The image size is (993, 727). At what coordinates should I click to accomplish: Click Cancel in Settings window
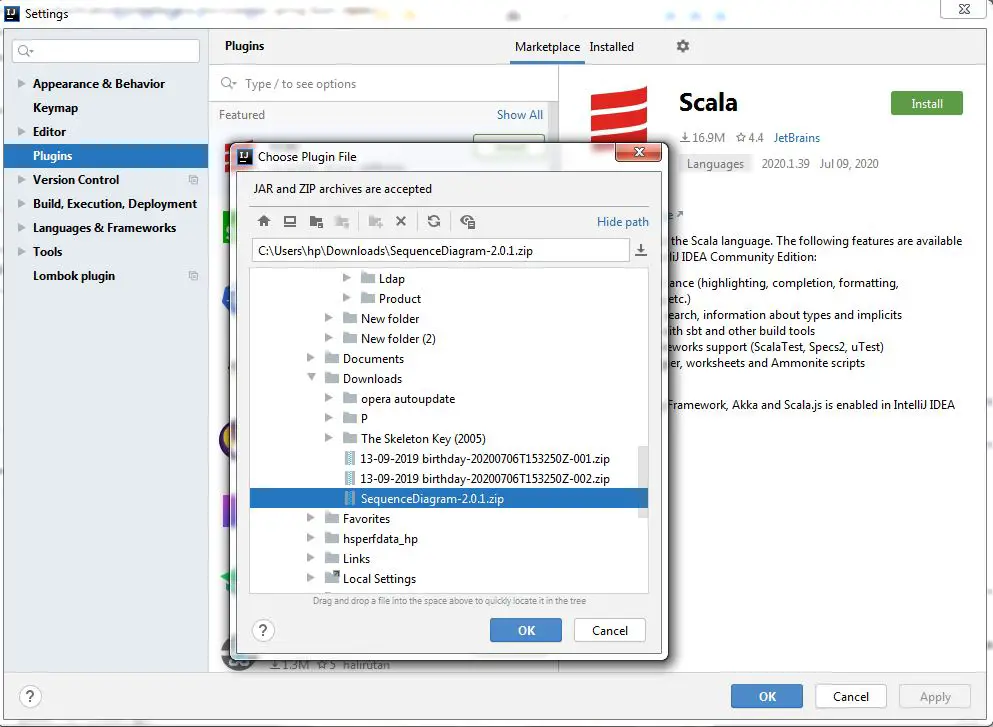pos(851,697)
